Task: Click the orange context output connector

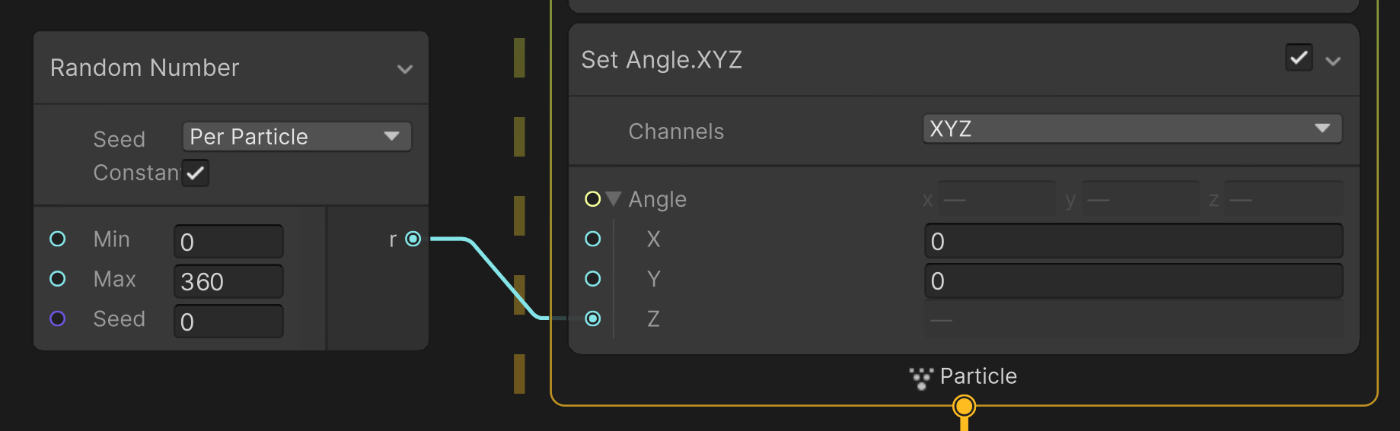Action: [964, 407]
